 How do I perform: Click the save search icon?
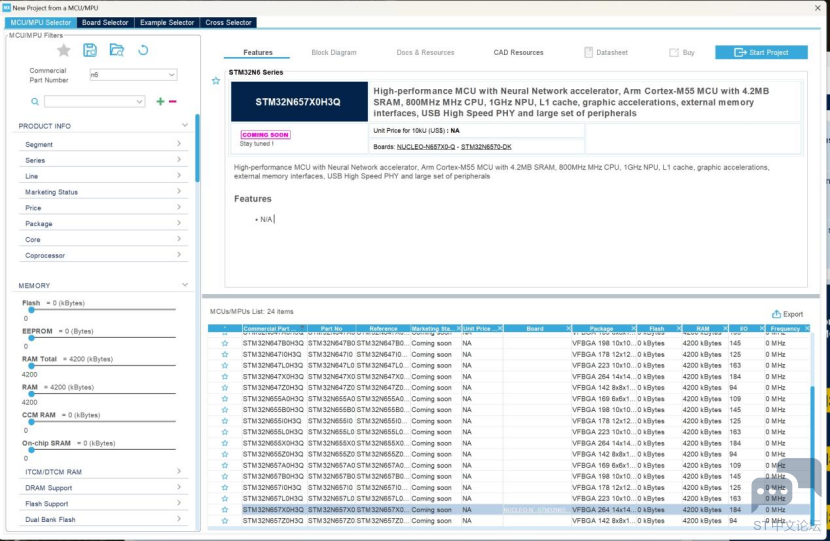(x=90, y=50)
